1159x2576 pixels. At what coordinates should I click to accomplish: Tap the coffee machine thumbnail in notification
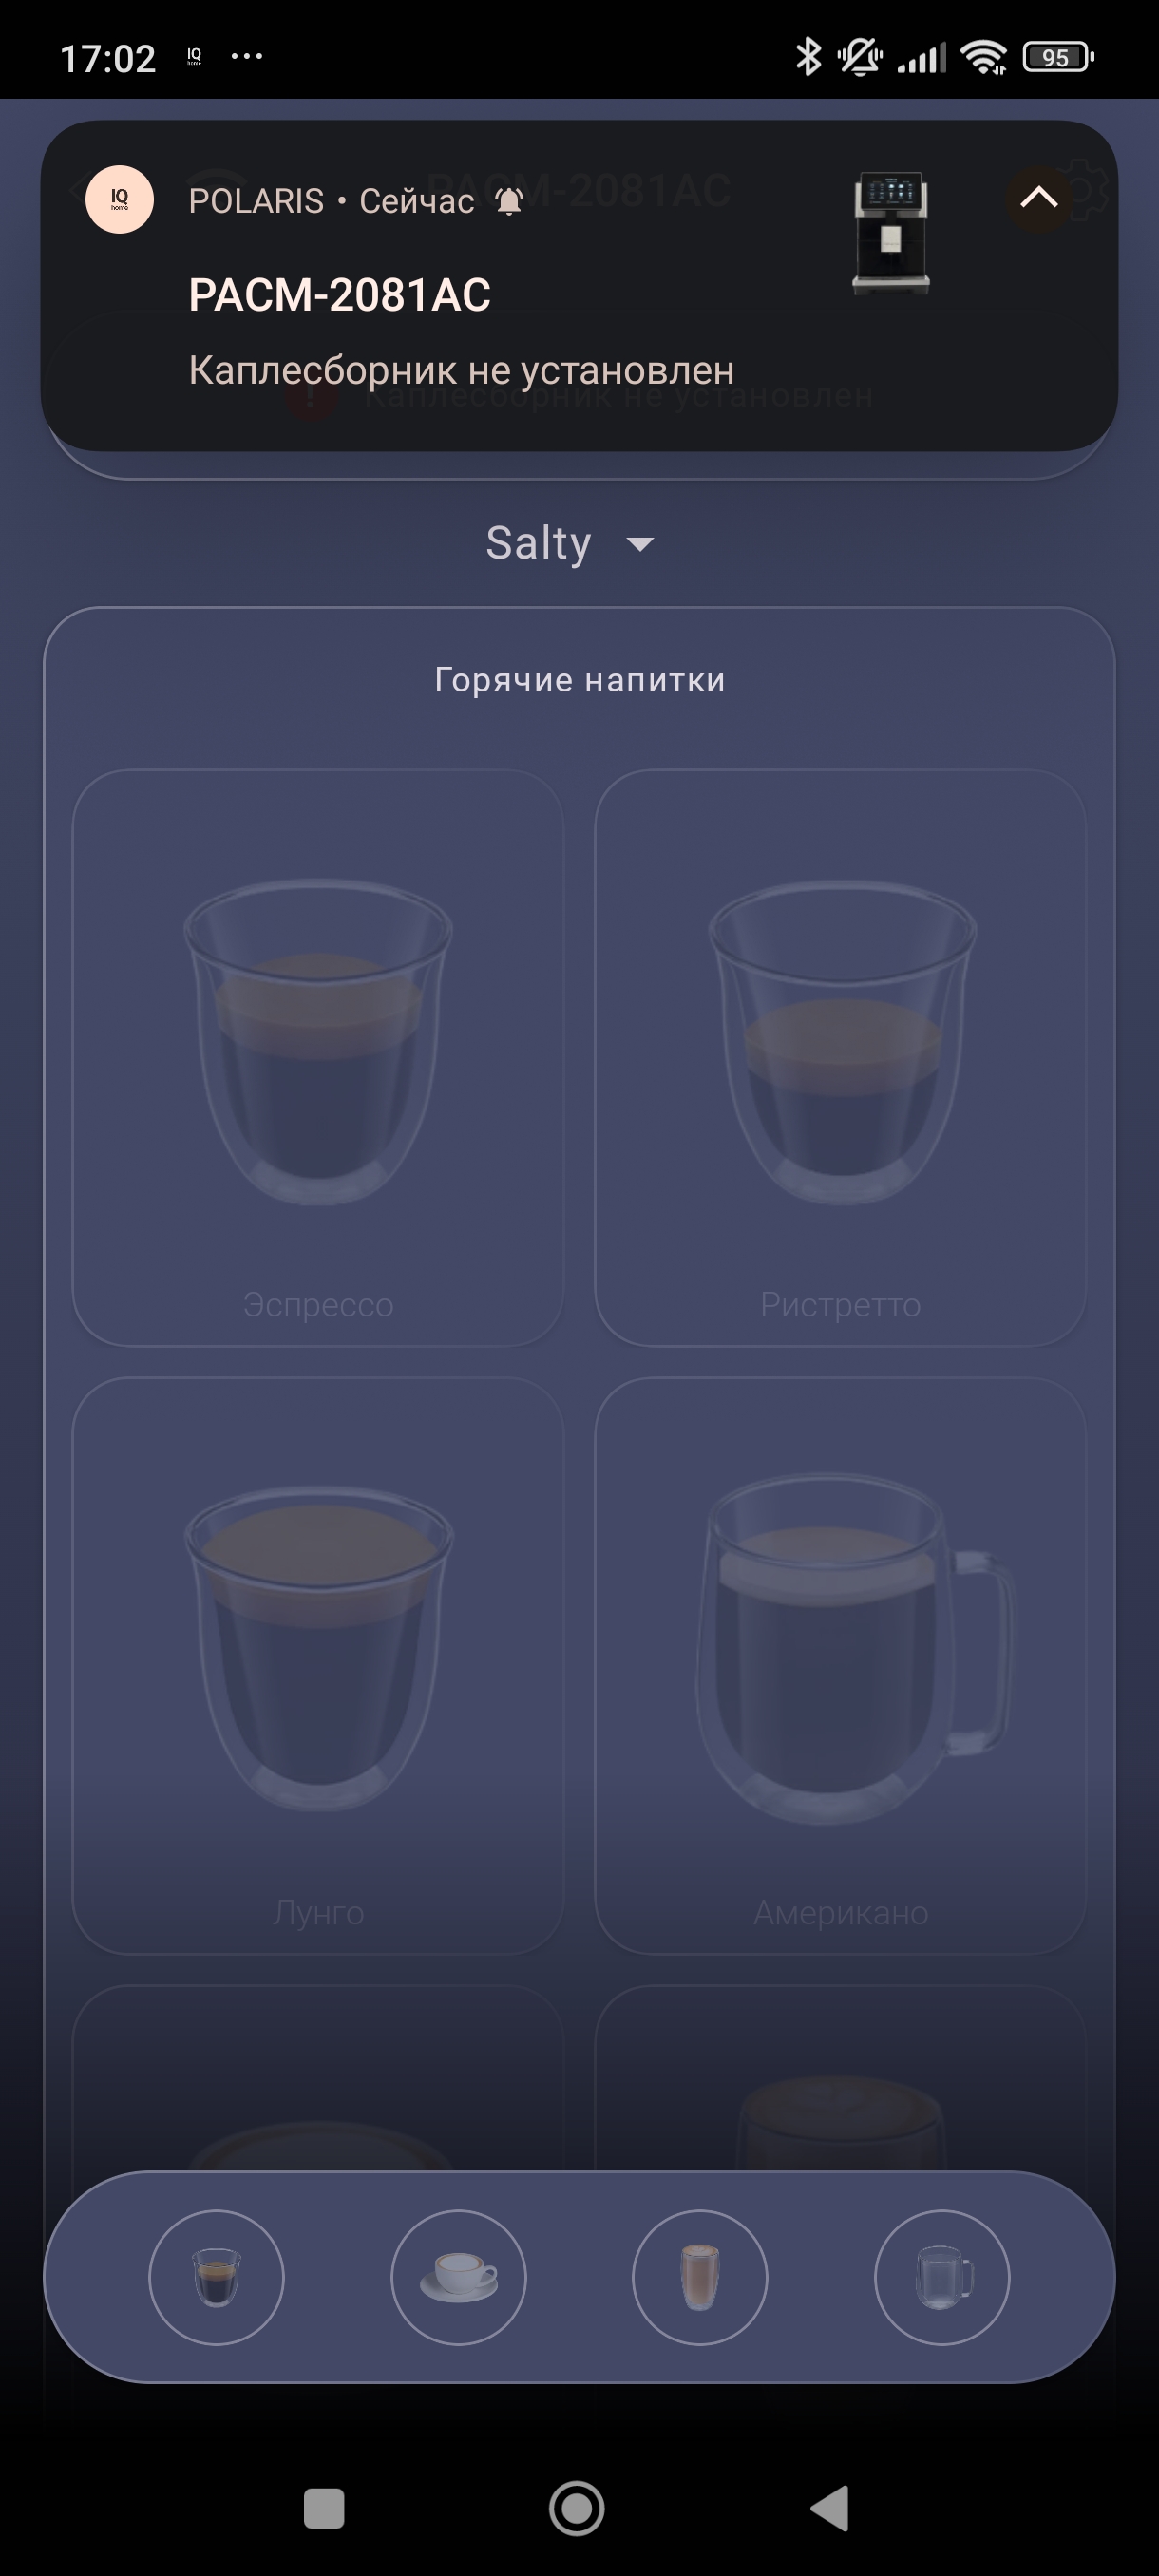coord(890,233)
